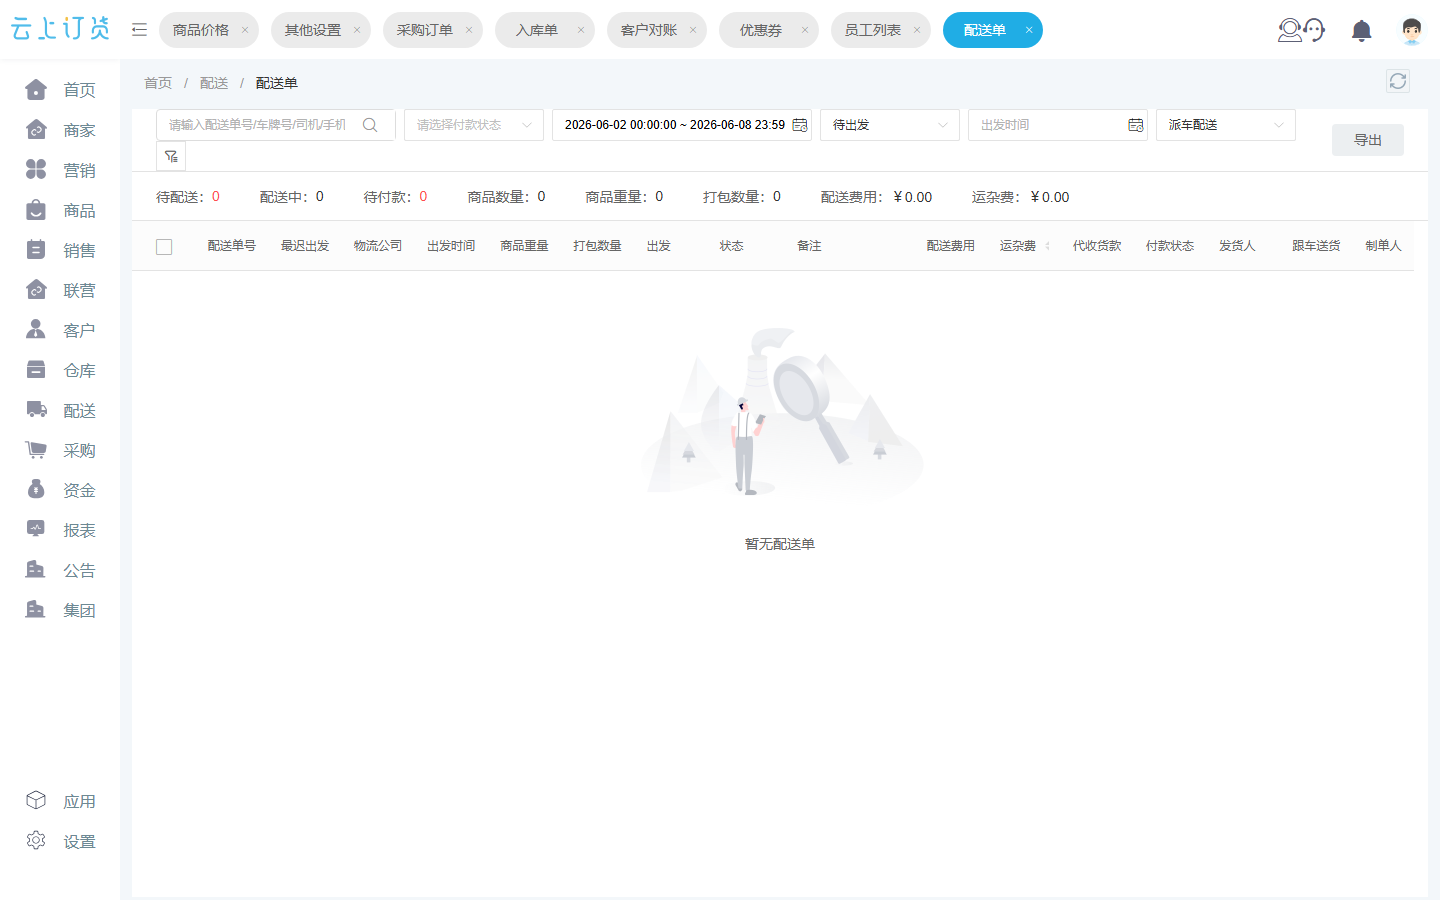Open the 营销 marketing sidebar icon

click(36, 170)
